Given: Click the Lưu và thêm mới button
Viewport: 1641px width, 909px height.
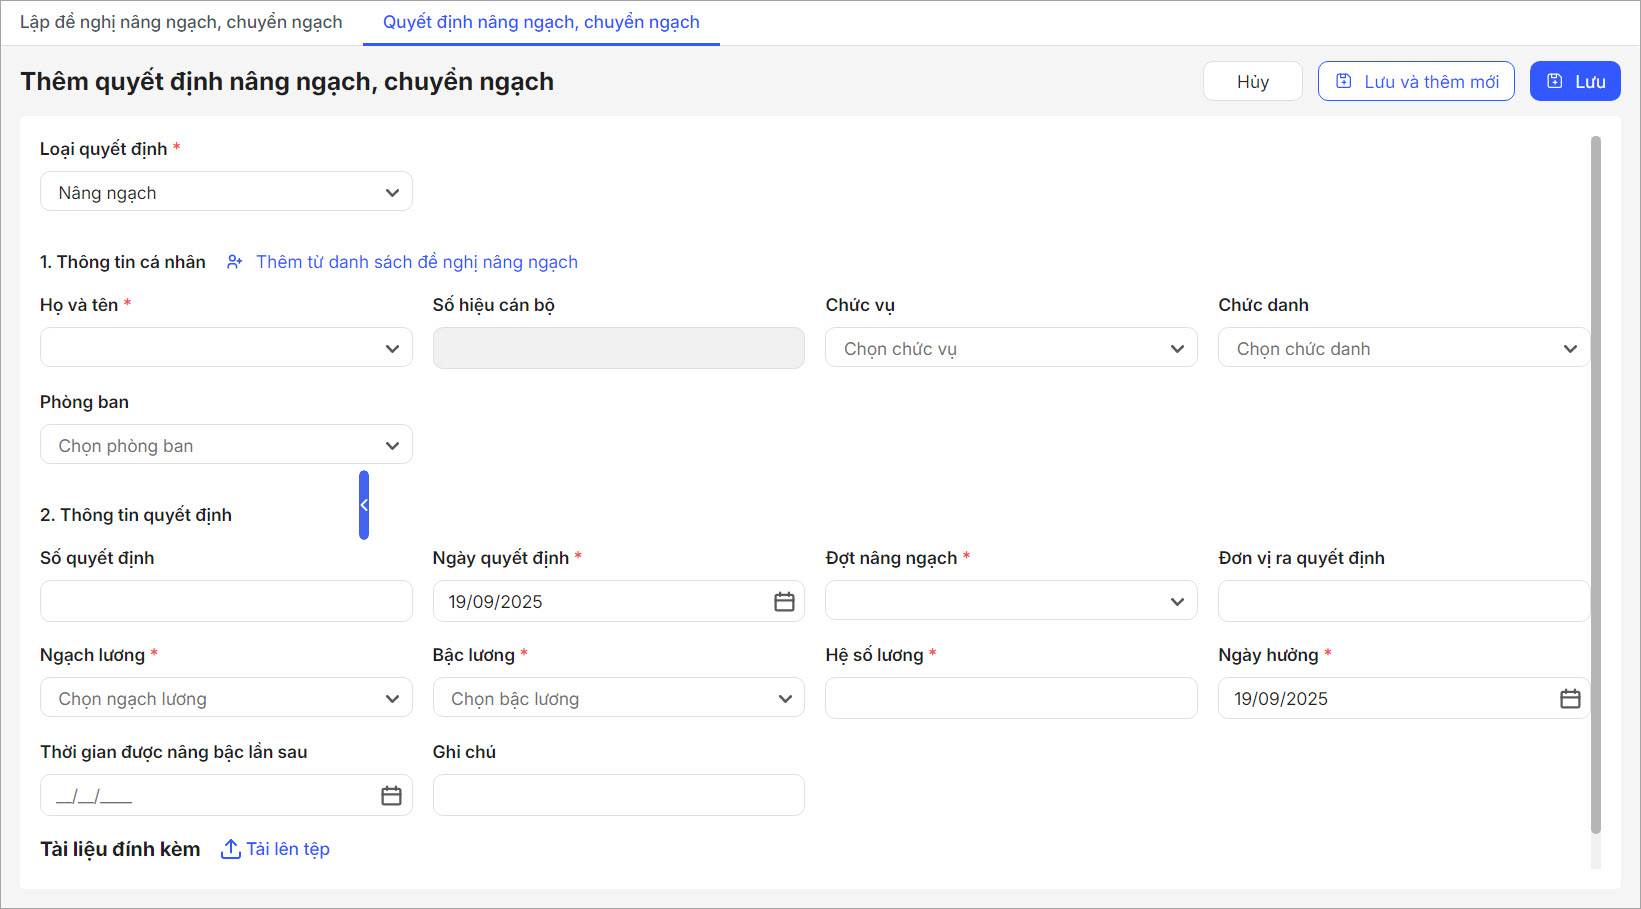Looking at the screenshot, I should [x=1416, y=82].
